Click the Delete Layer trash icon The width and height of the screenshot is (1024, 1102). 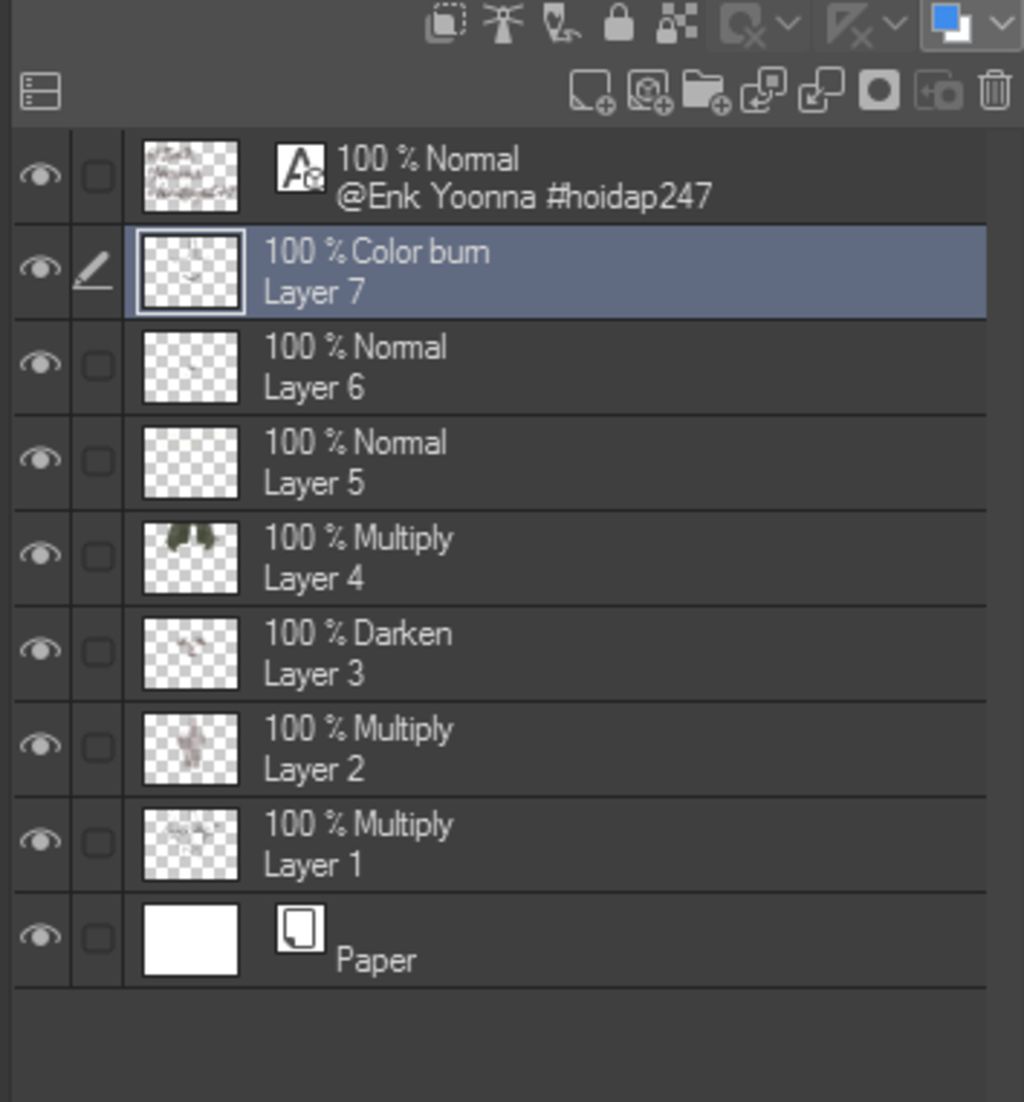(994, 91)
